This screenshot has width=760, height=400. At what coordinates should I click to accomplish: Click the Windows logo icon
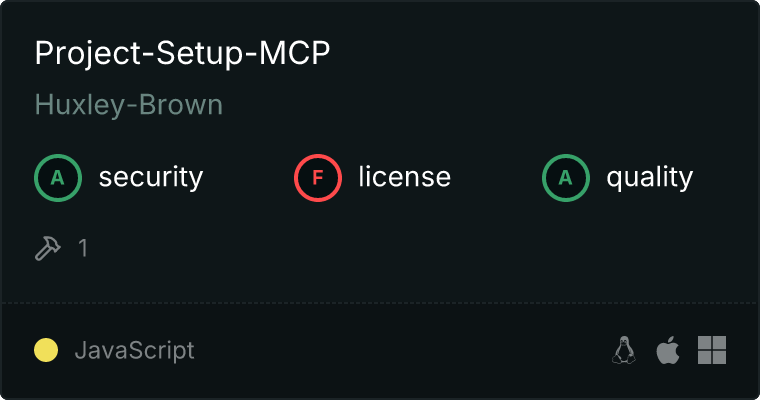(x=712, y=350)
